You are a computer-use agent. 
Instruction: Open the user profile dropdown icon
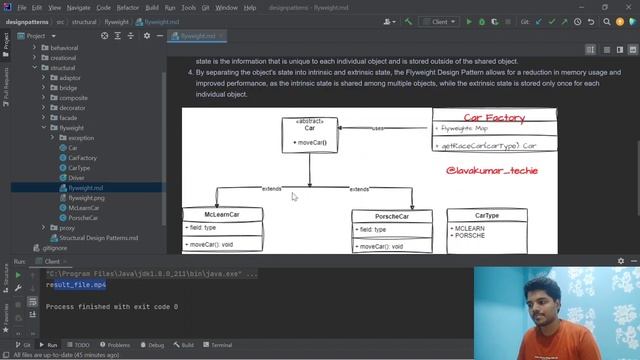[x=389, y=22]
